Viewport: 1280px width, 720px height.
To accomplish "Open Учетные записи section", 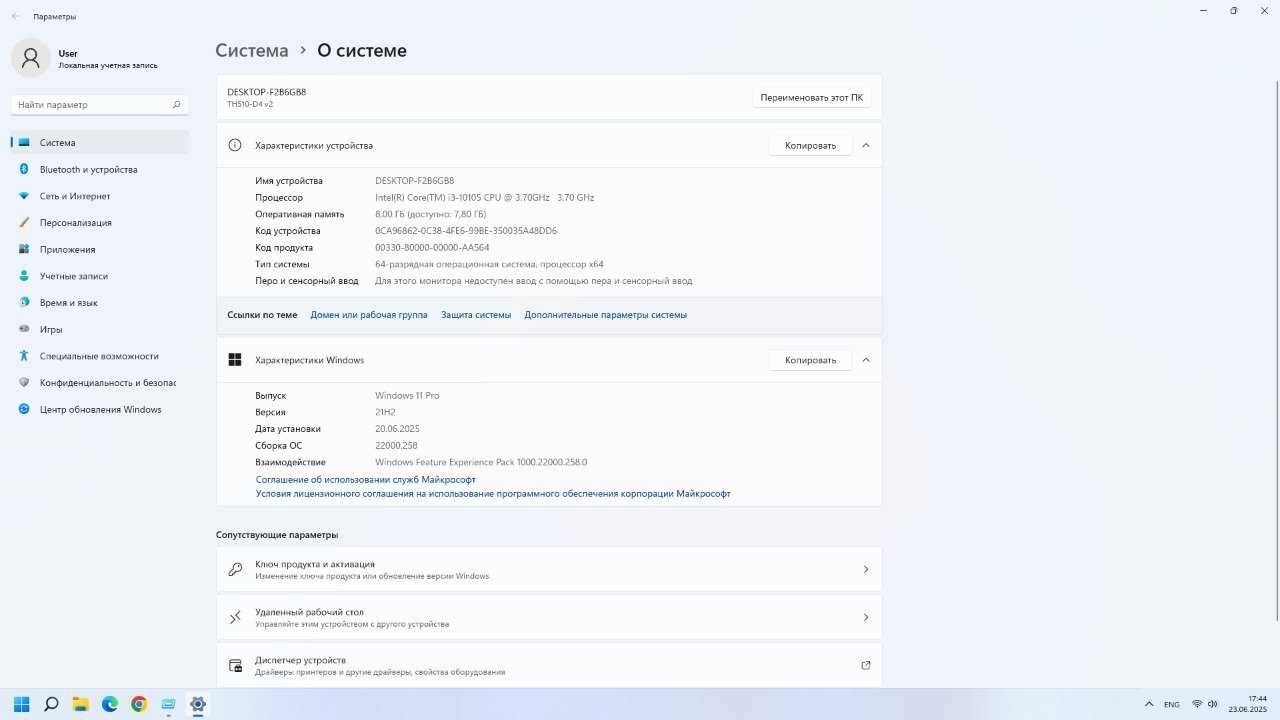I will [100, 276].
